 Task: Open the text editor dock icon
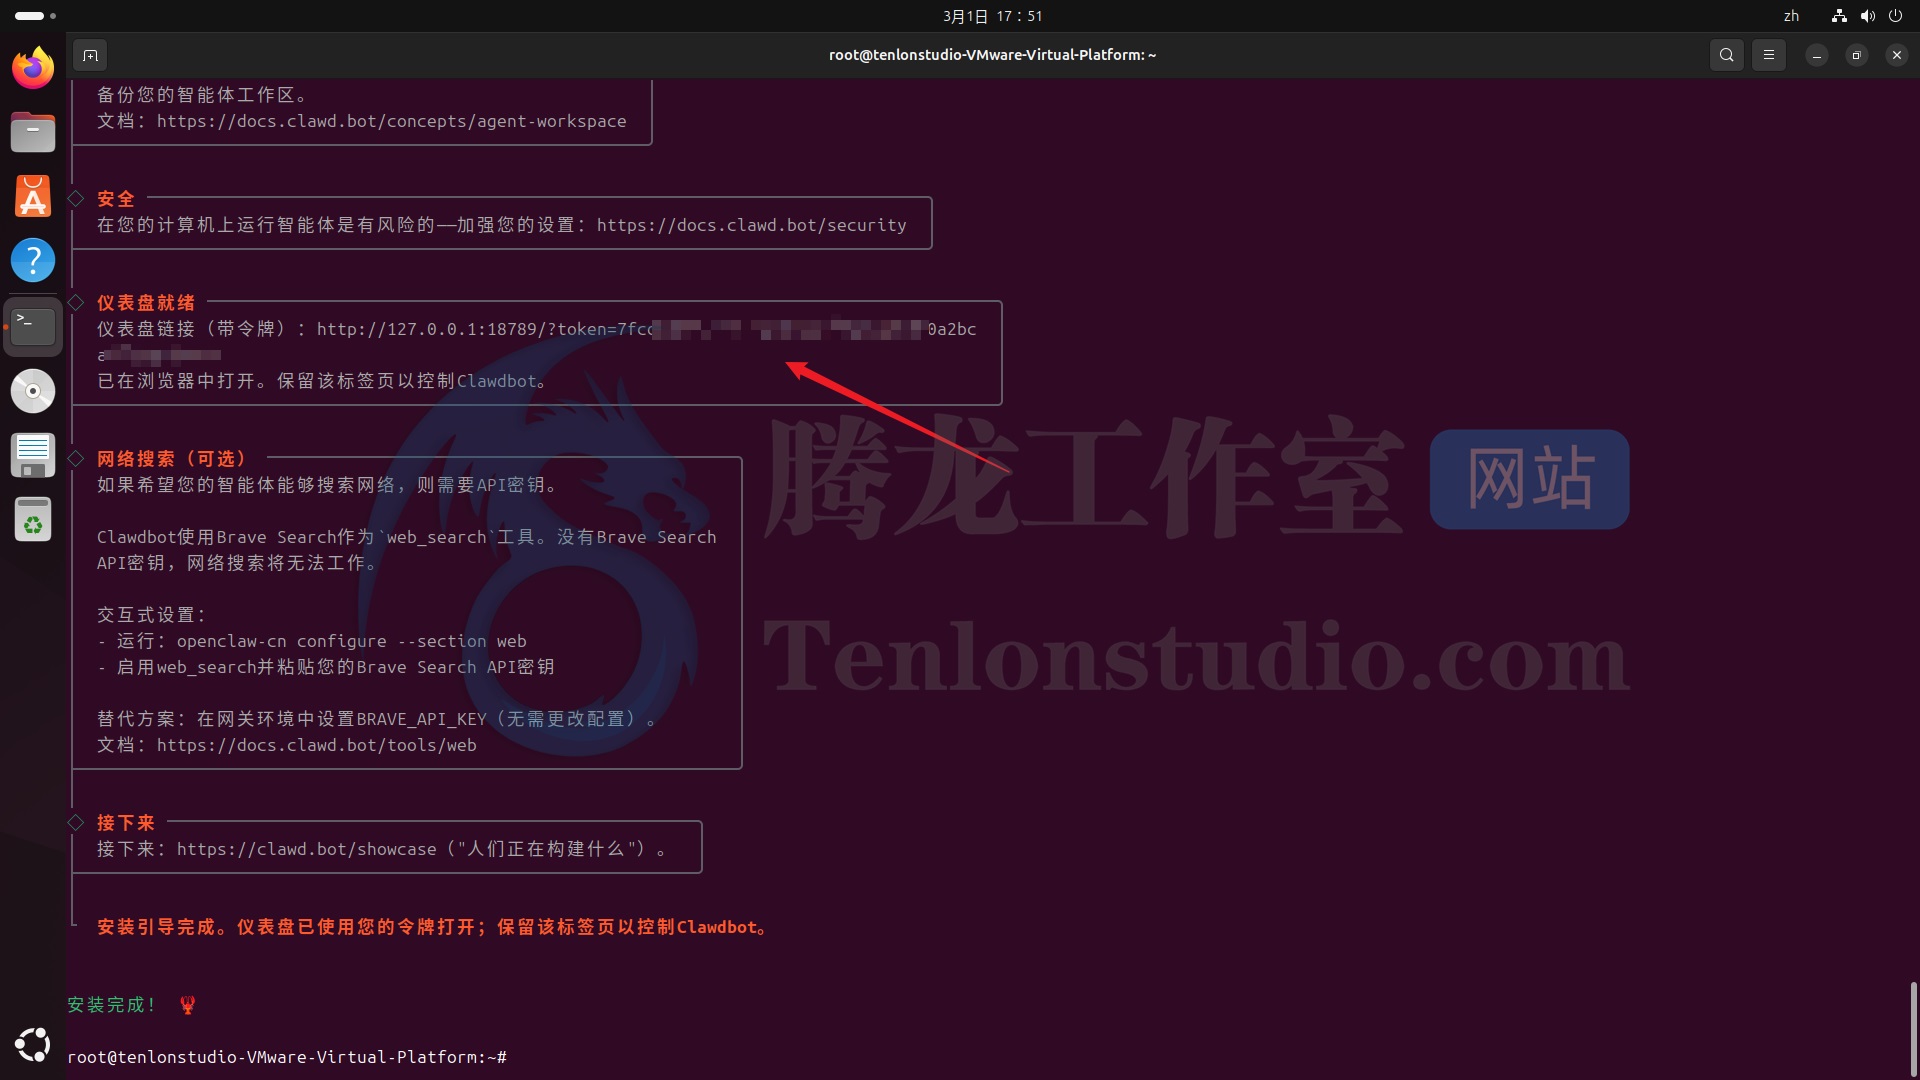pos(33,455)
